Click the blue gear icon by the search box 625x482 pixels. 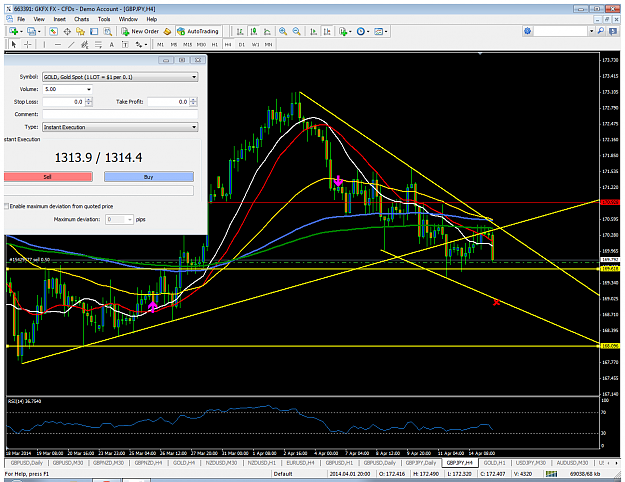coord(528,31)
